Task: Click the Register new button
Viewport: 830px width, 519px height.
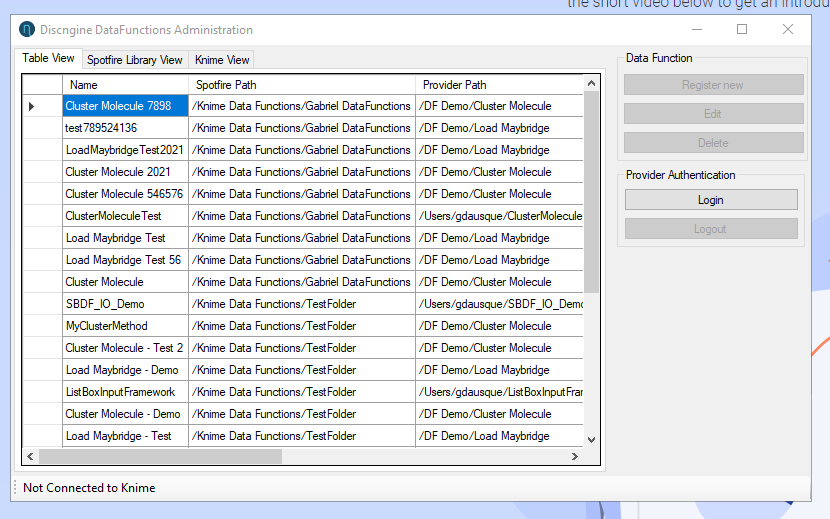Action: click(714, 85)
